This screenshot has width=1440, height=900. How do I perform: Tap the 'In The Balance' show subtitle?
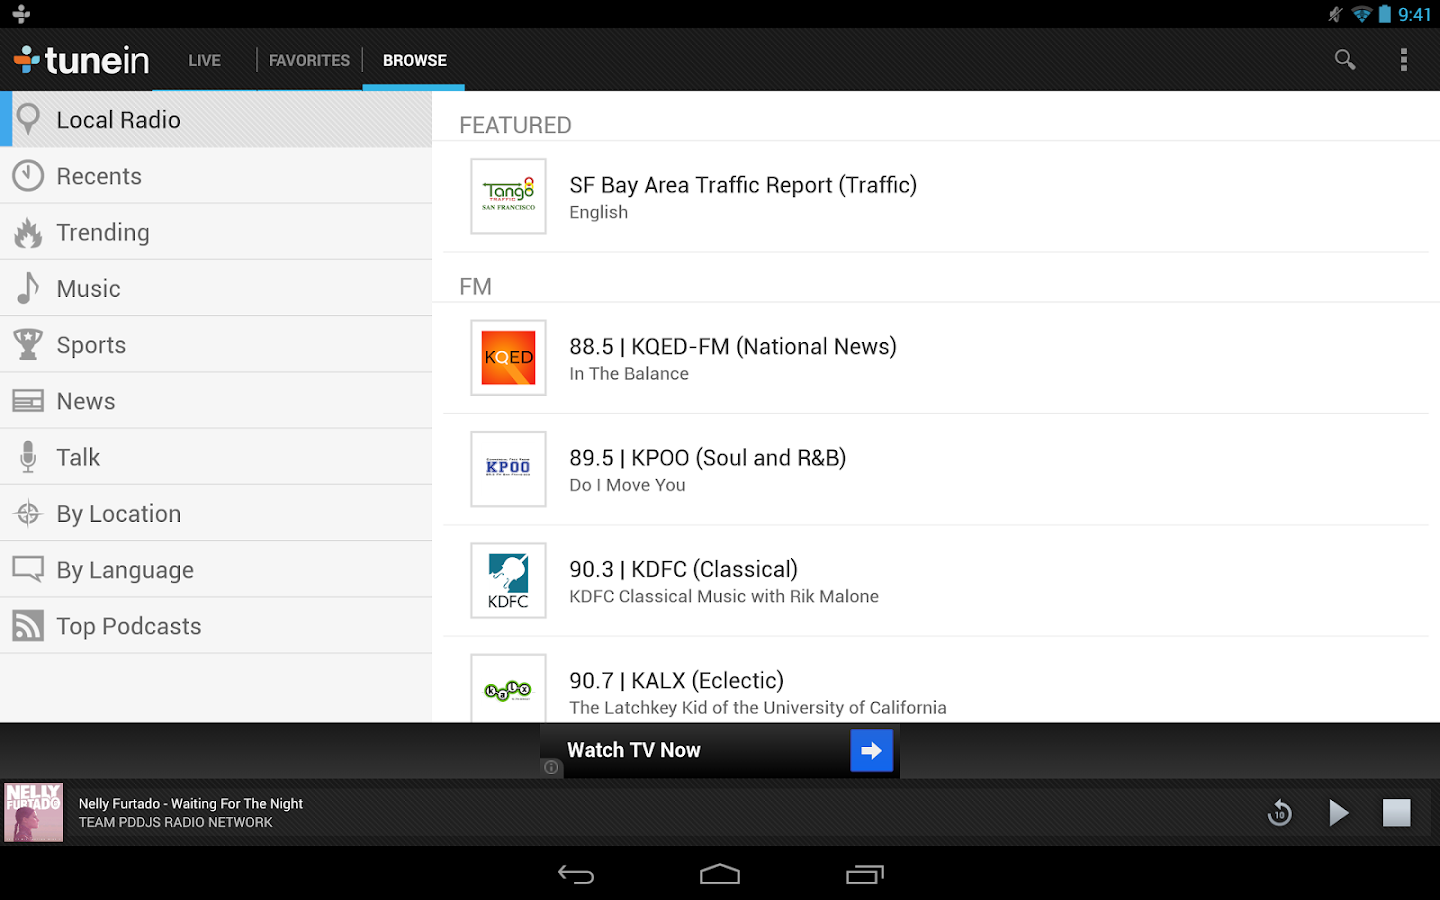tap(629, 374)
